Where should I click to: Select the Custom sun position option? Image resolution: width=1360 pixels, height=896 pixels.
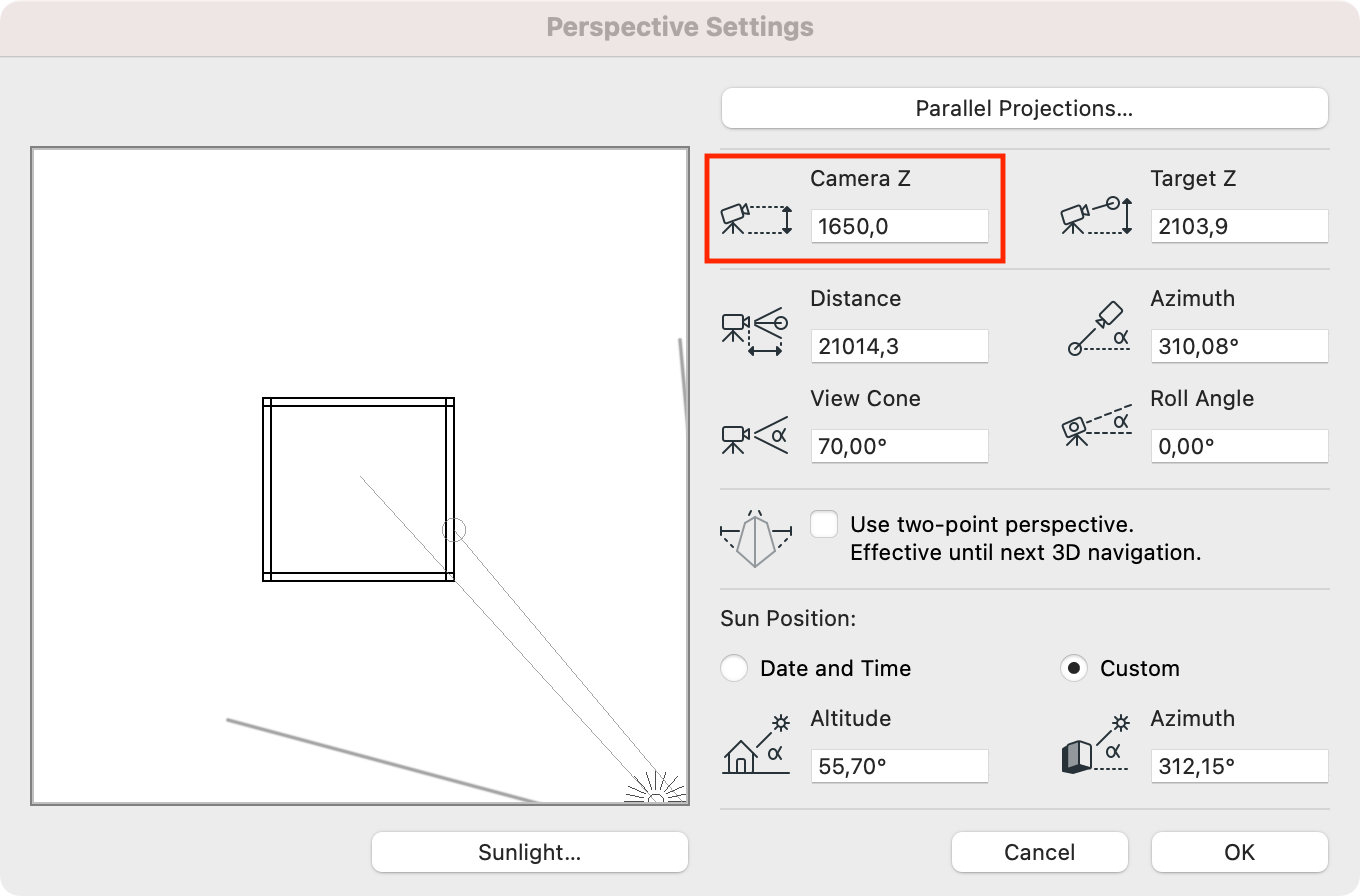pyautogui.click(x=1074, y=668)
